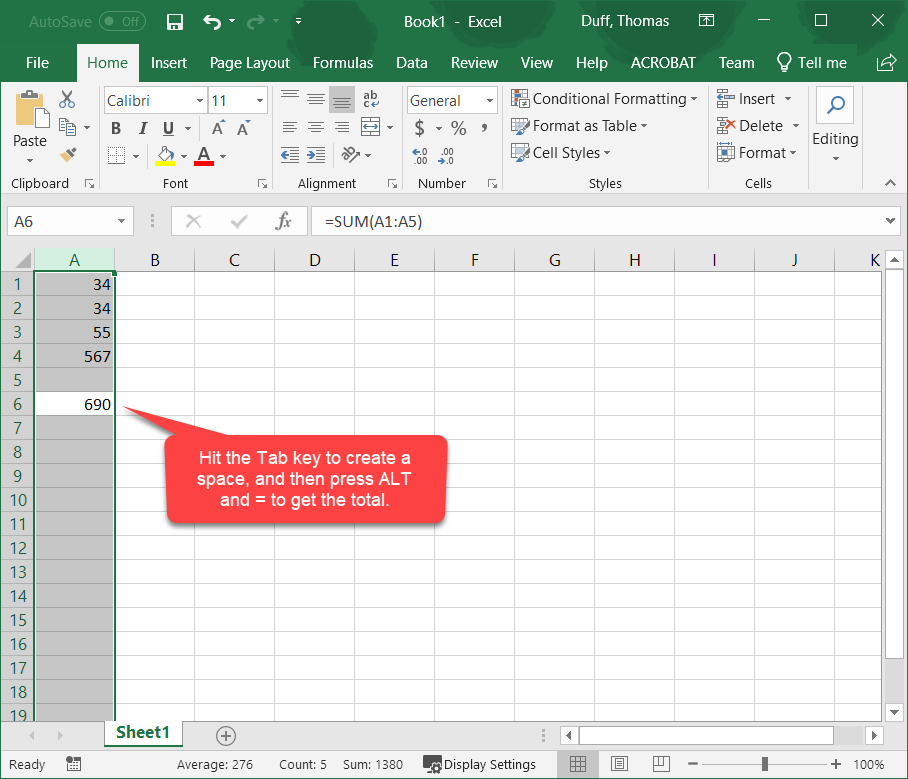This screenshot has height=779, width=908.
Task: Switch to the Formulas ribbon tab
Action: coord(343,62)
